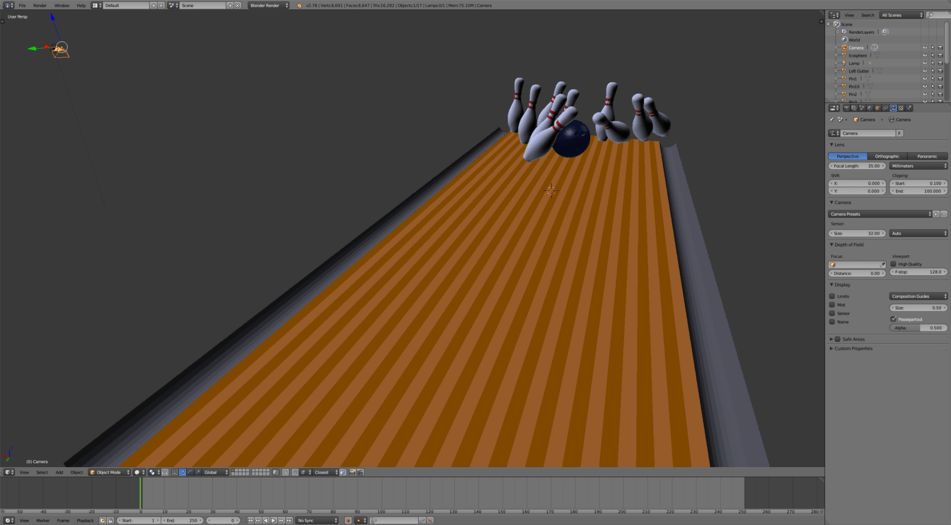The width and height of the screenshot is (951, 525).
Task: Open the No Sync playback dropdown
Action: 317,520
